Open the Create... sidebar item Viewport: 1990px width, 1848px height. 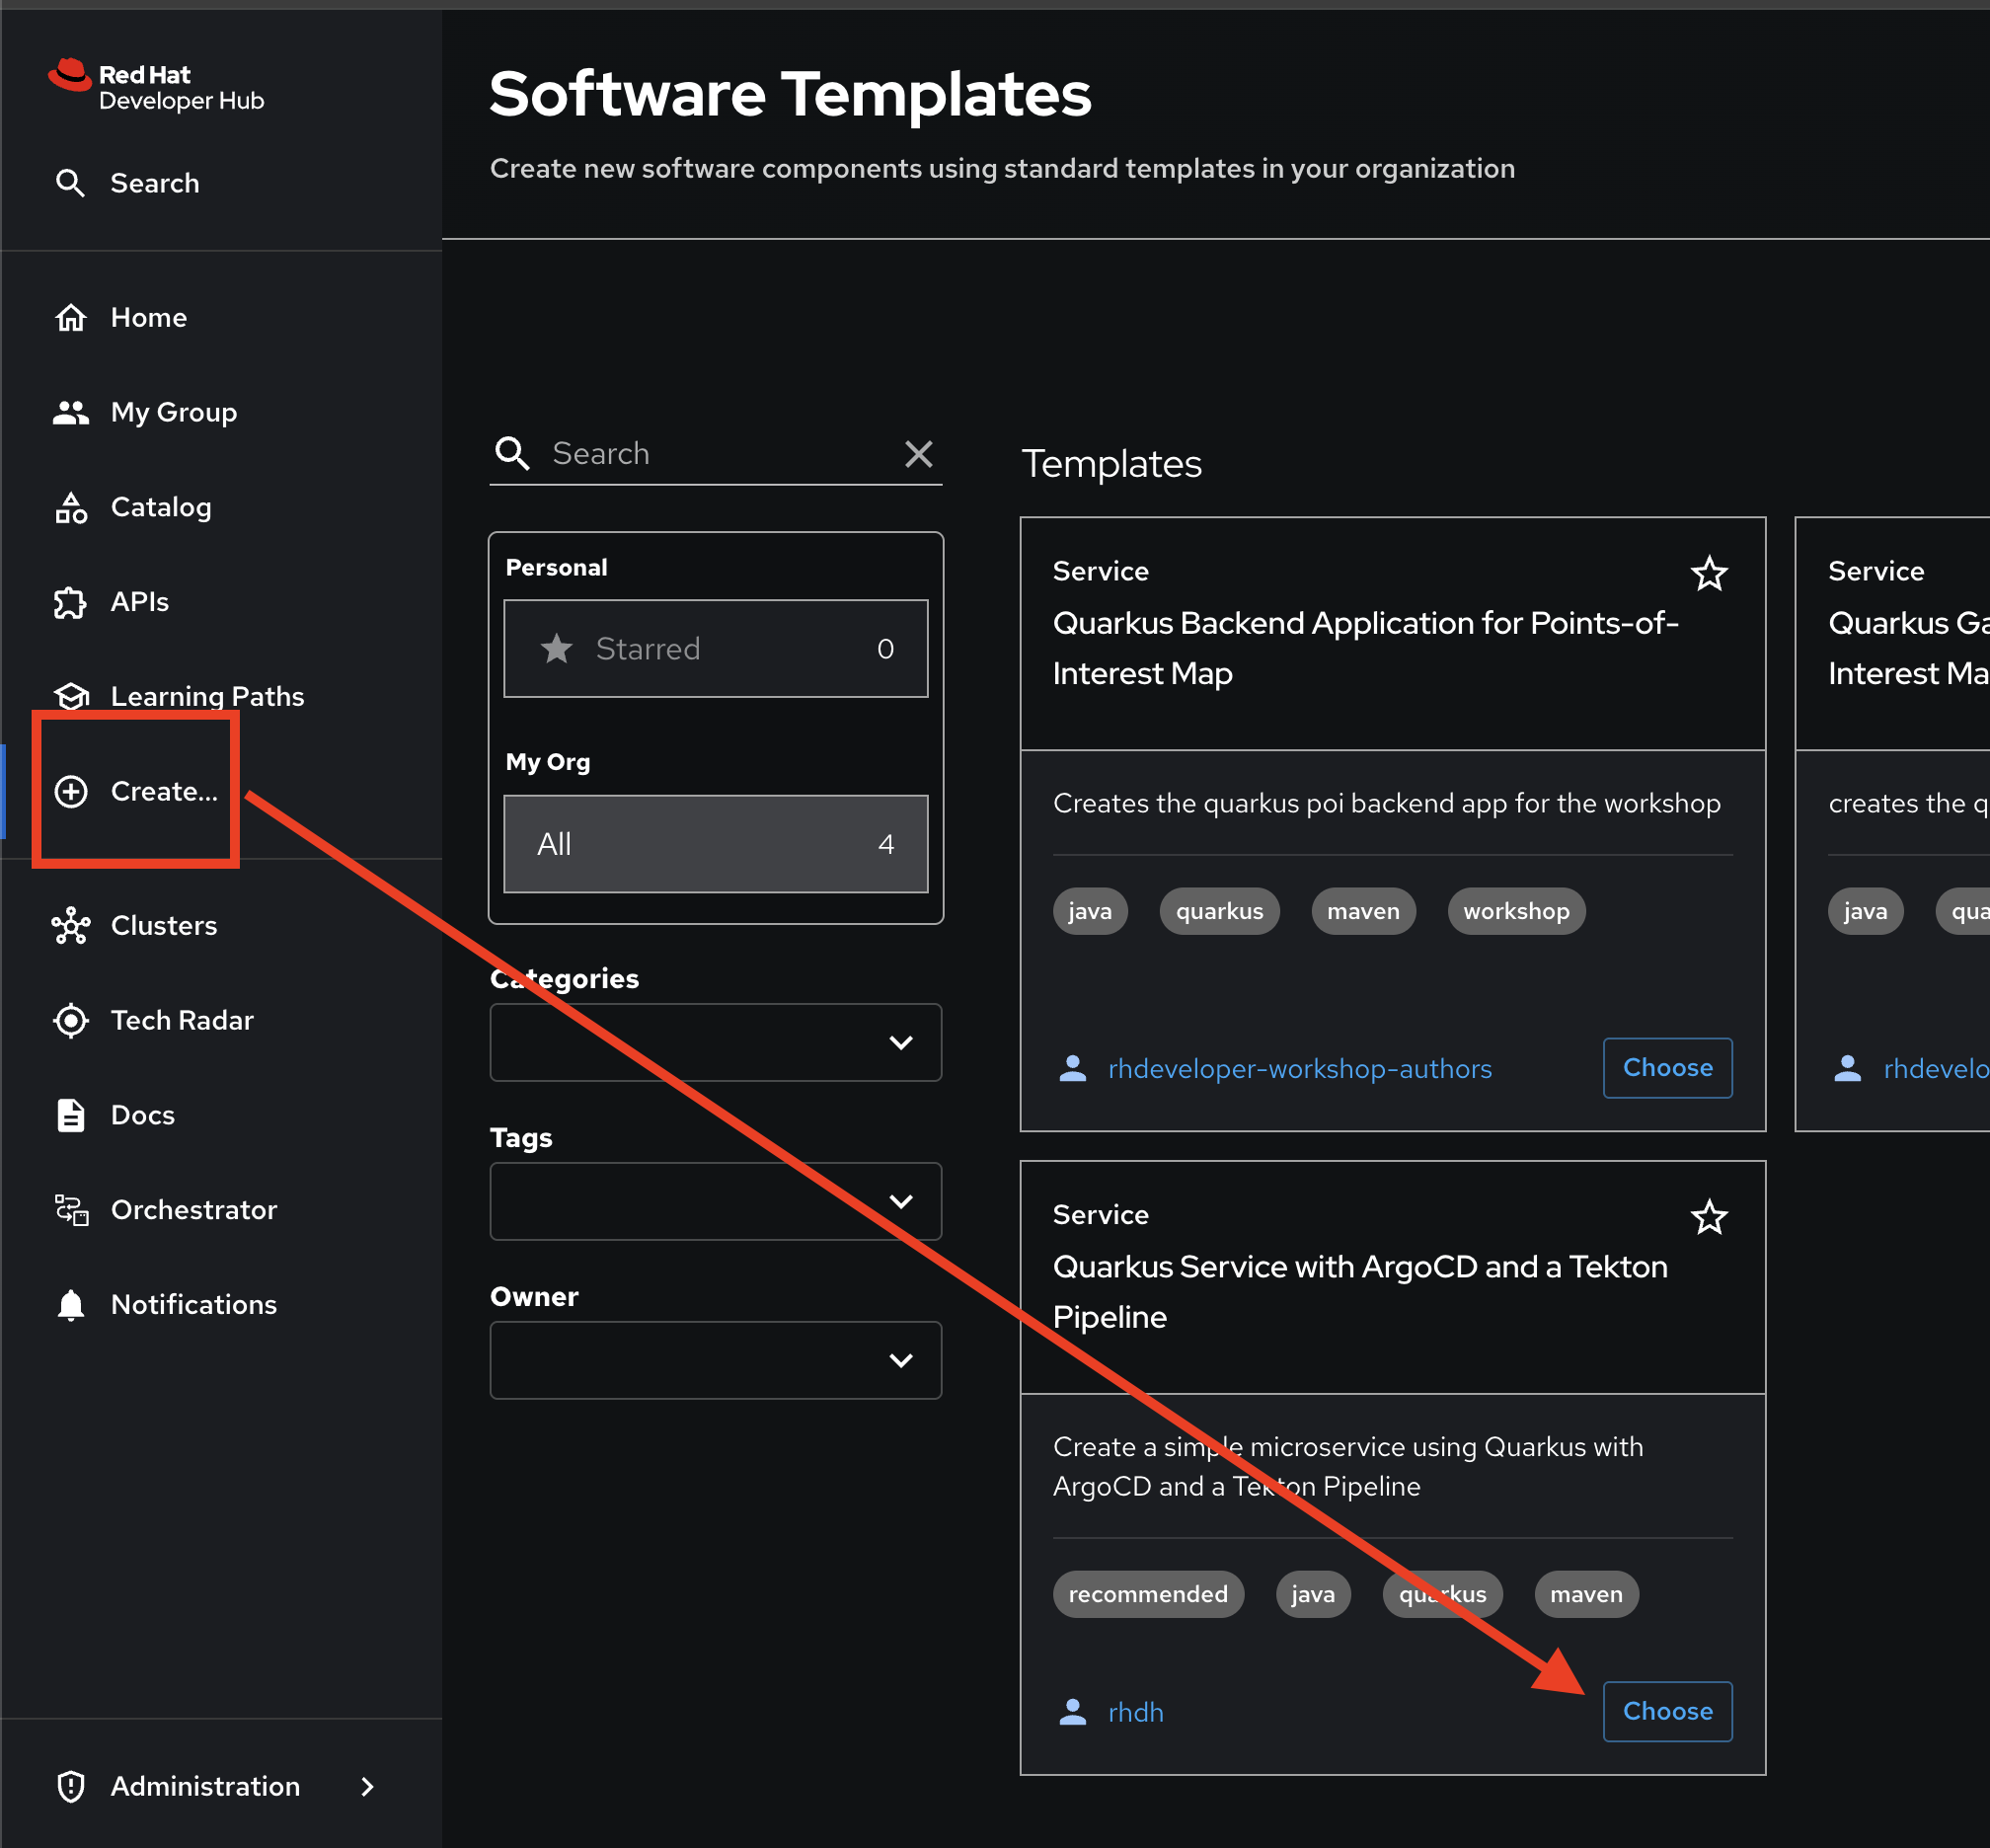(x=164, y=791)
